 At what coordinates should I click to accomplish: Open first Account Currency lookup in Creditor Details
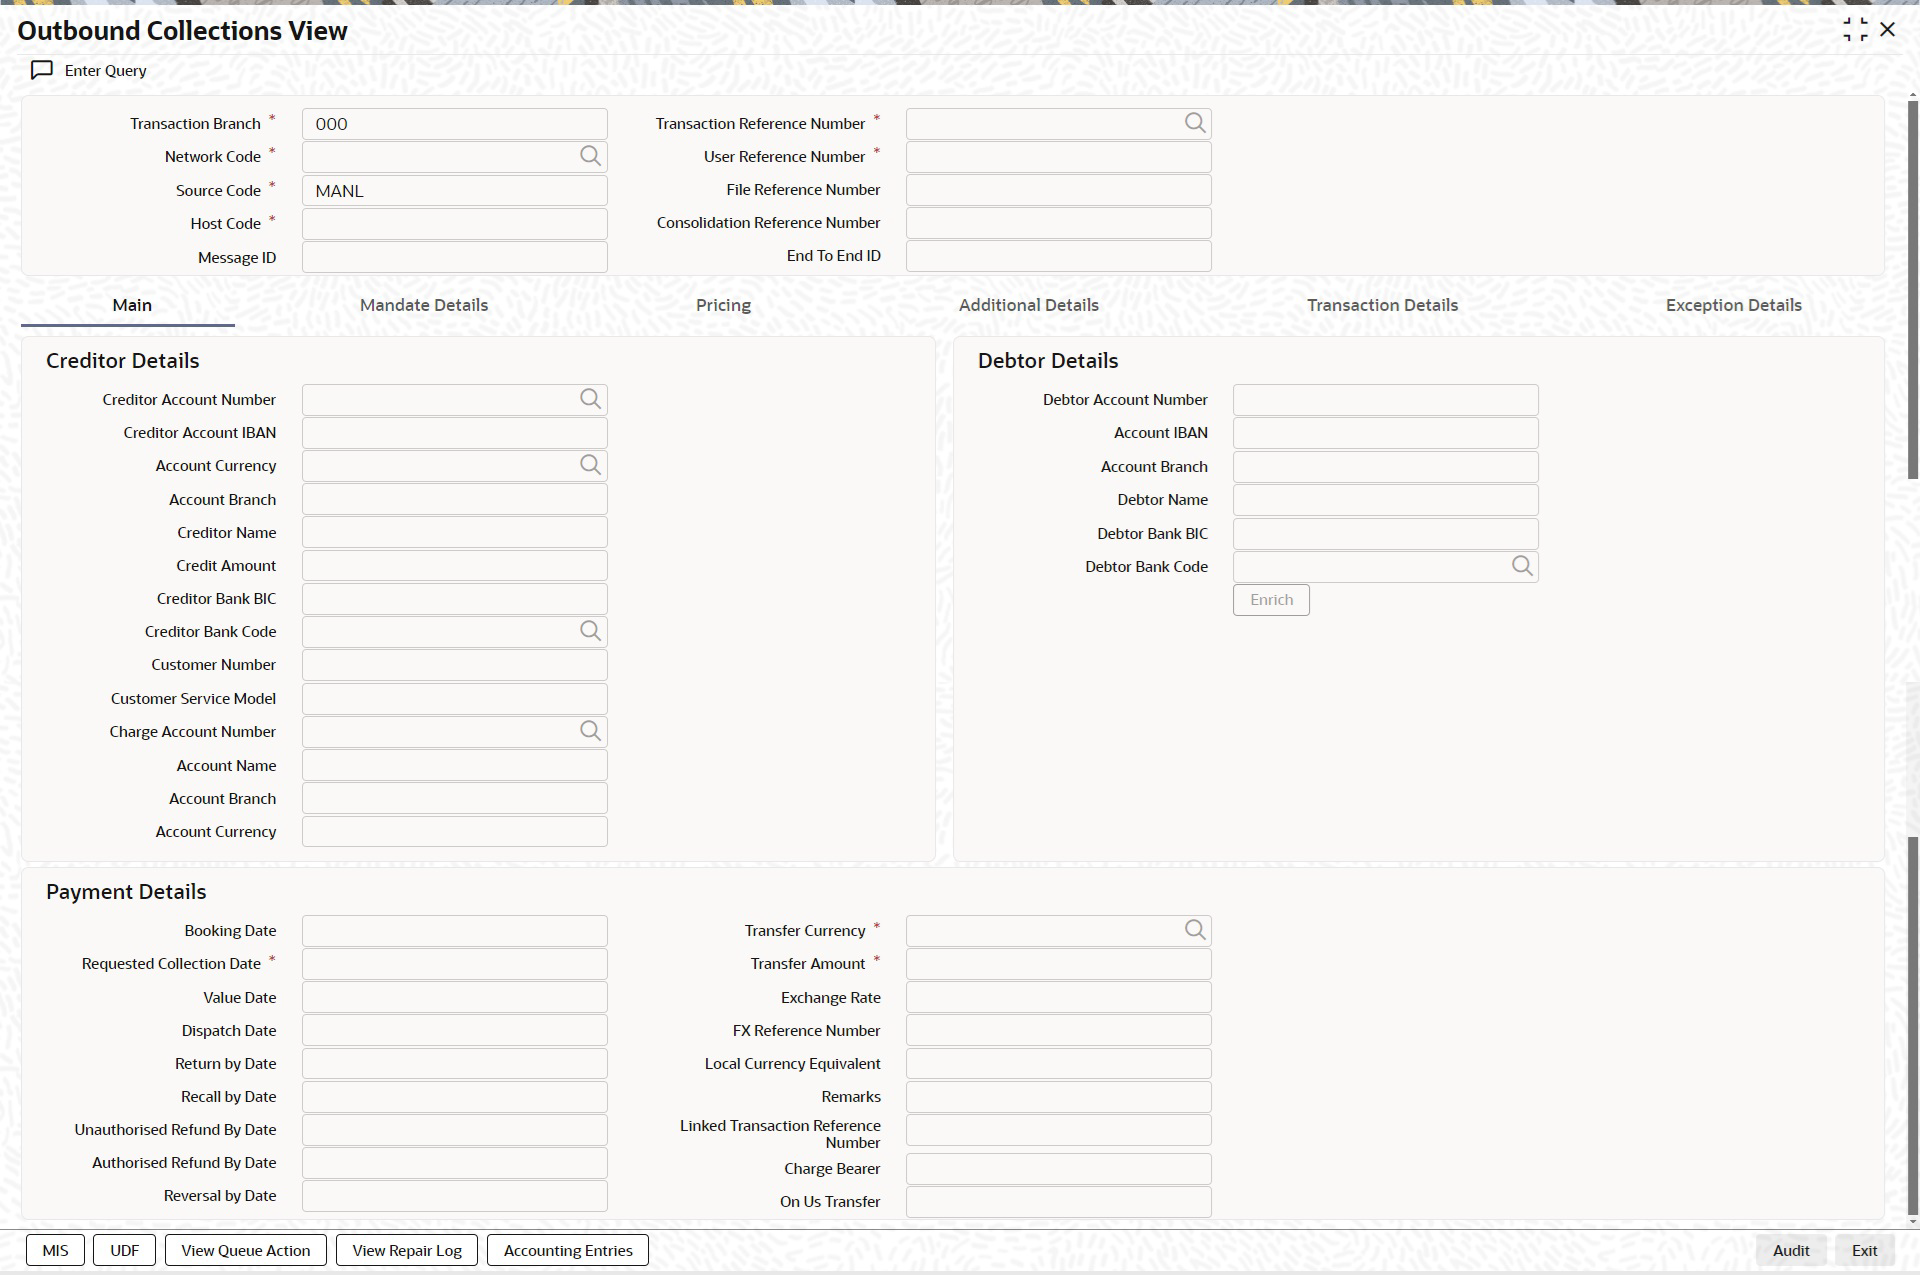[x=590, y=465]
